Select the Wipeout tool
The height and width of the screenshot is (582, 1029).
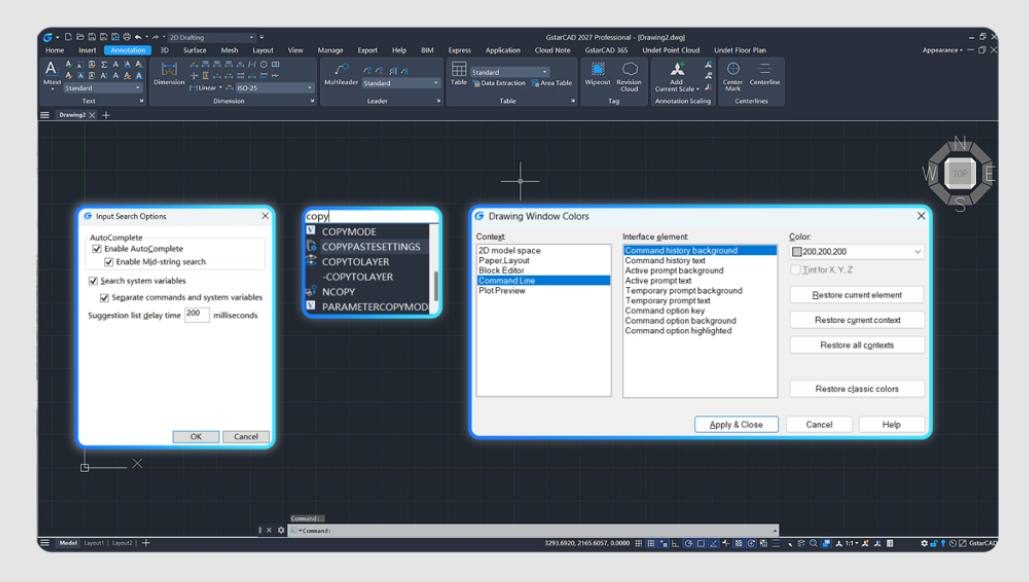[x=597, y=73]
